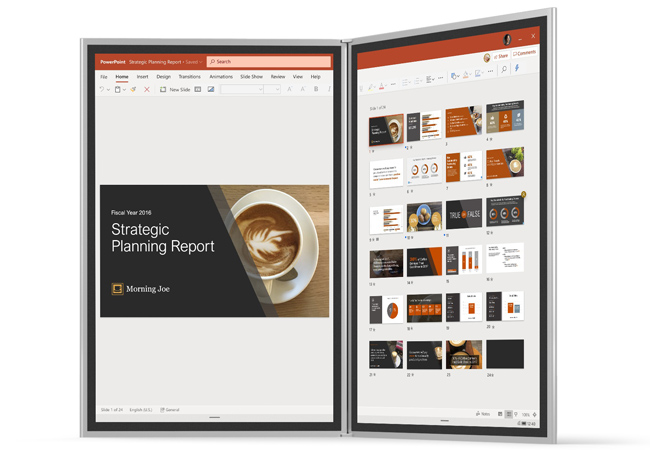Click the 'Slide 1 of 24' status text
Viewport: 650px width, 450px height.
pos(112,410)
